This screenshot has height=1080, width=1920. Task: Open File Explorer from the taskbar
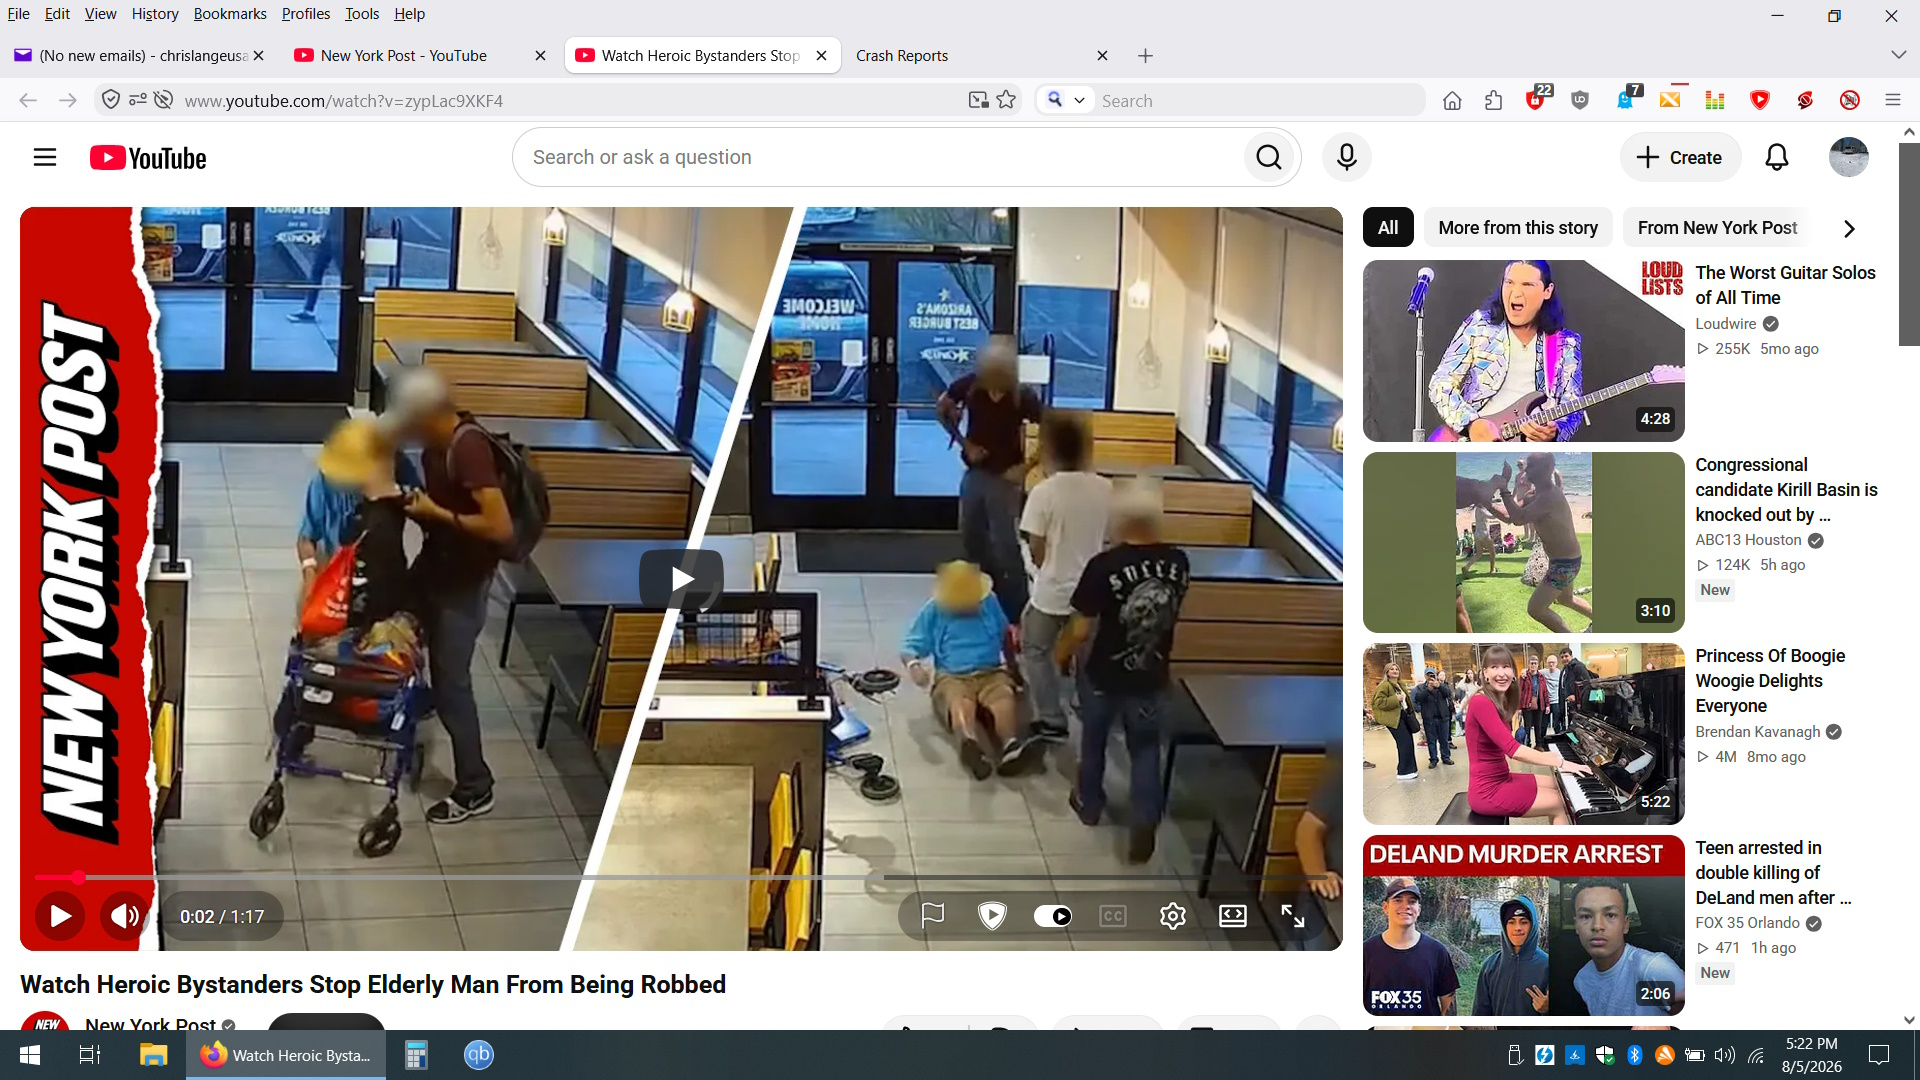153,1055
